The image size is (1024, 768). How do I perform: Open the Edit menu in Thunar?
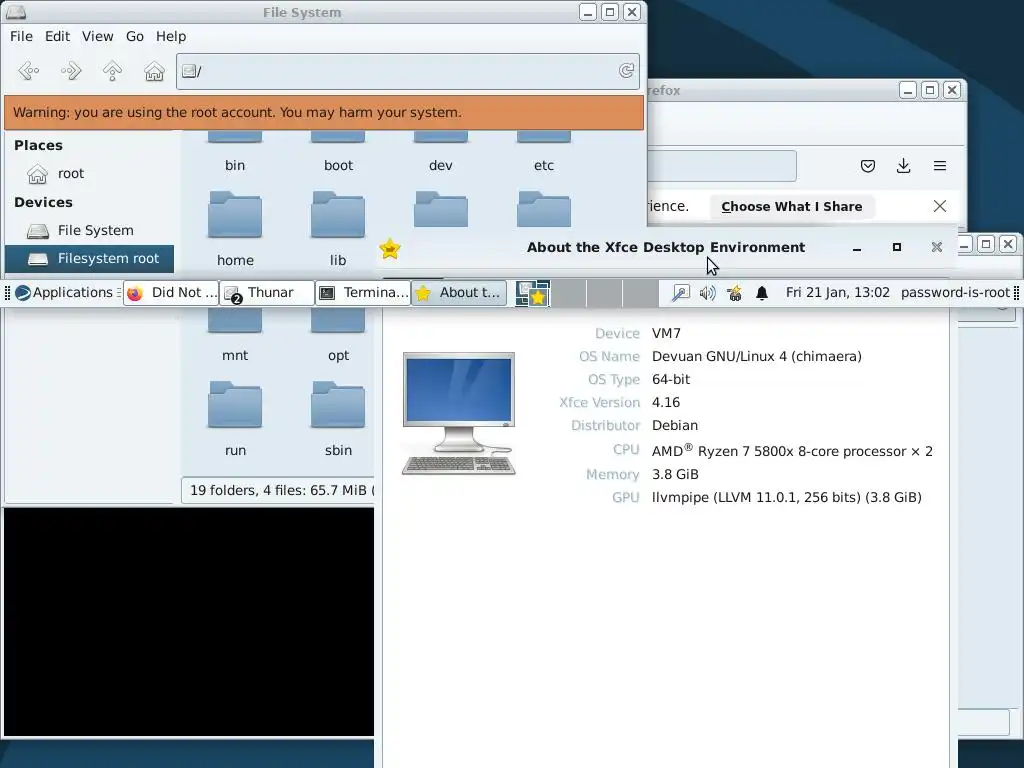(57, 37)
